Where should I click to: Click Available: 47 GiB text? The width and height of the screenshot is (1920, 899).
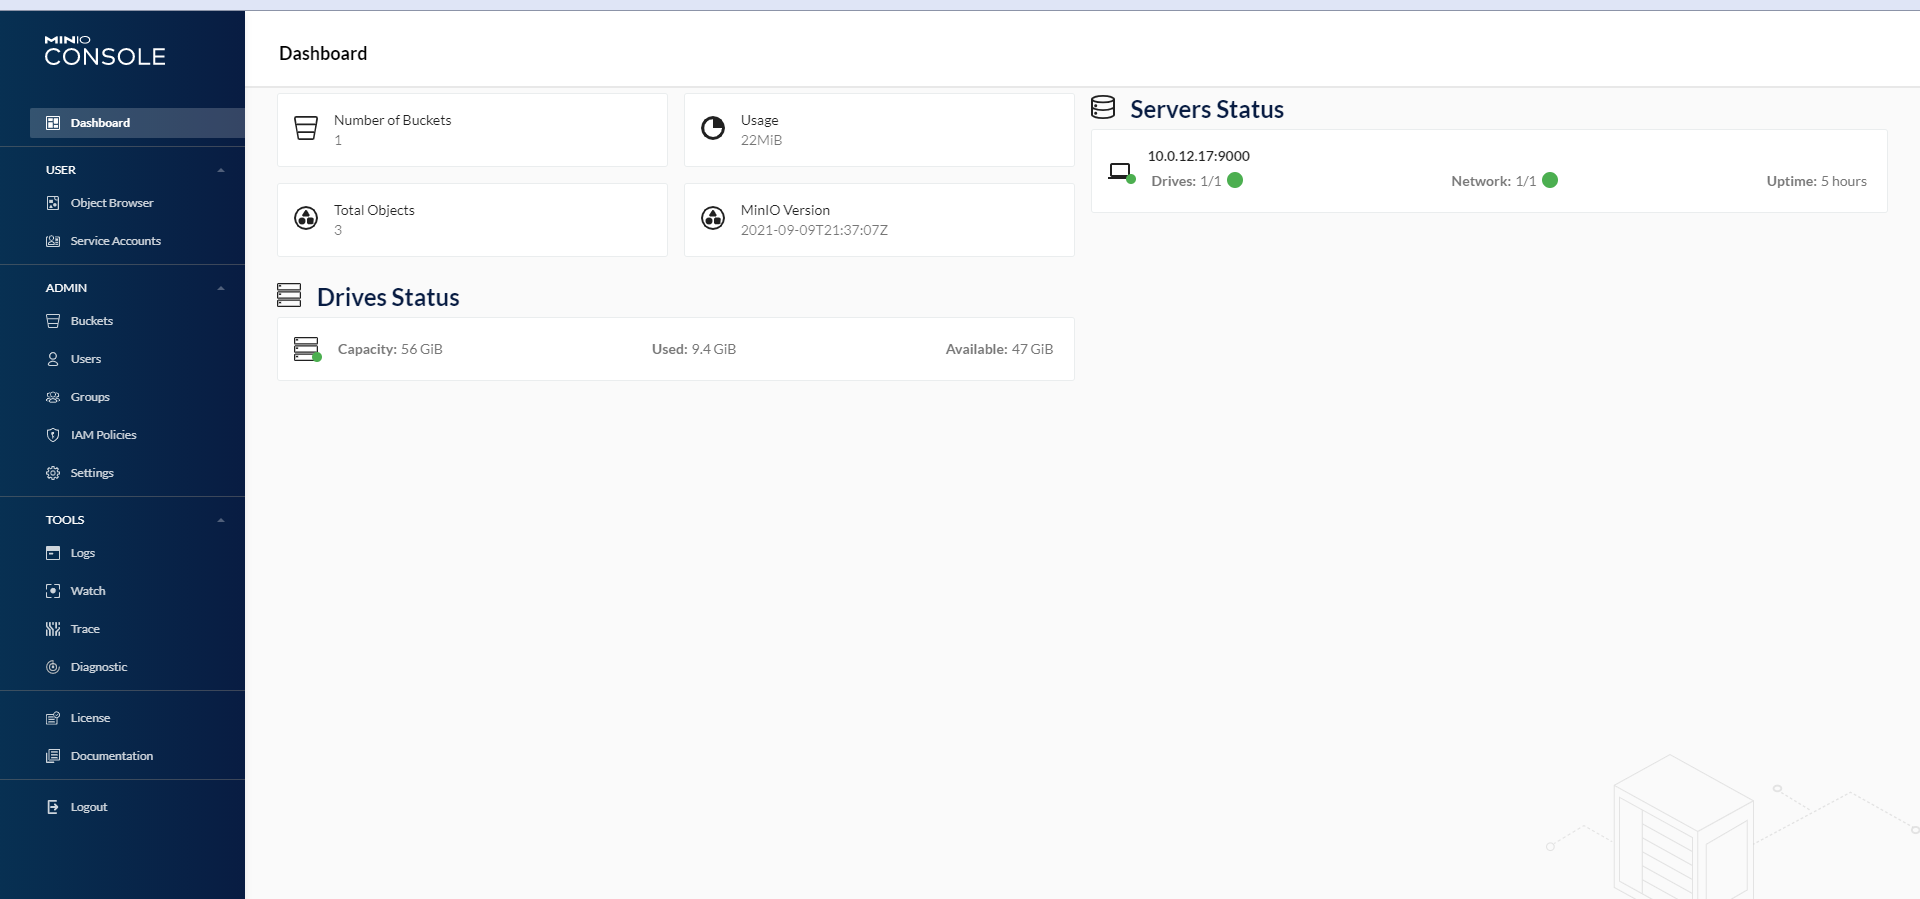point(999,349)
